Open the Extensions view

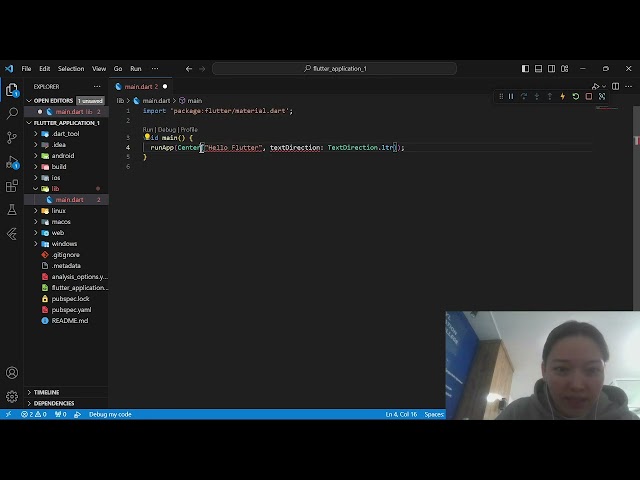(12, 186)
